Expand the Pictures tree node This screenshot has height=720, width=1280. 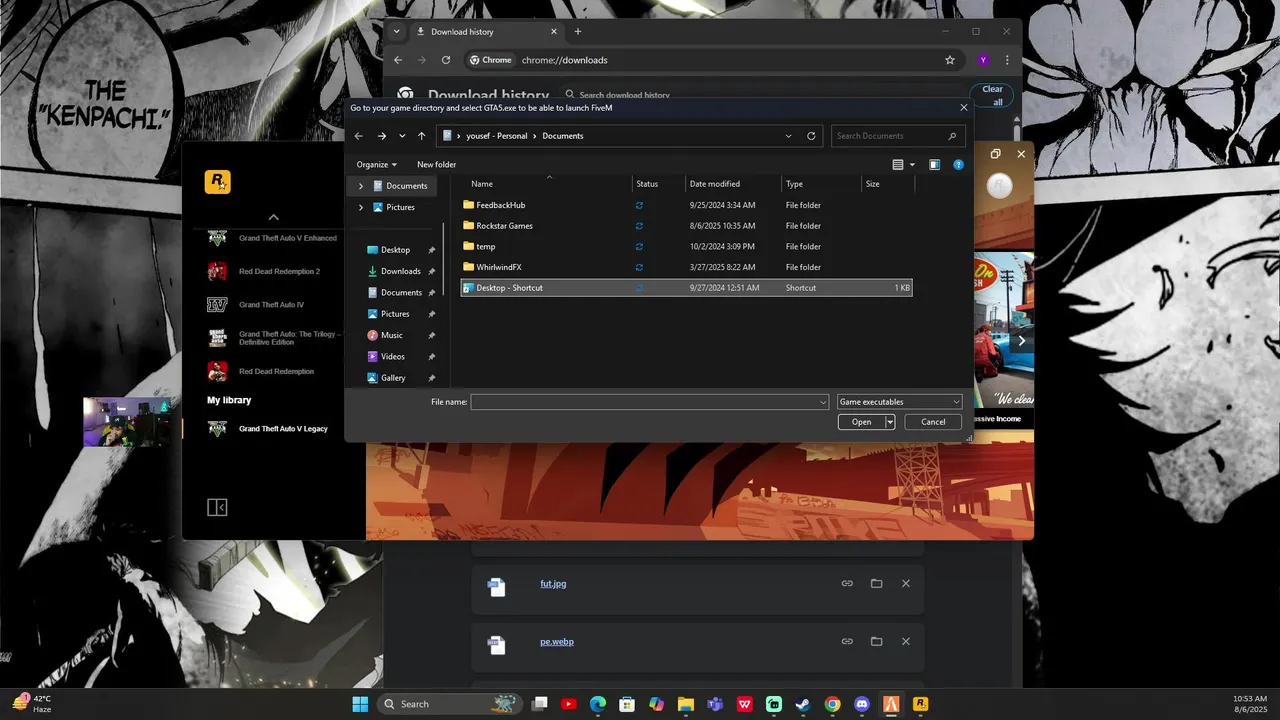point(361,207)
